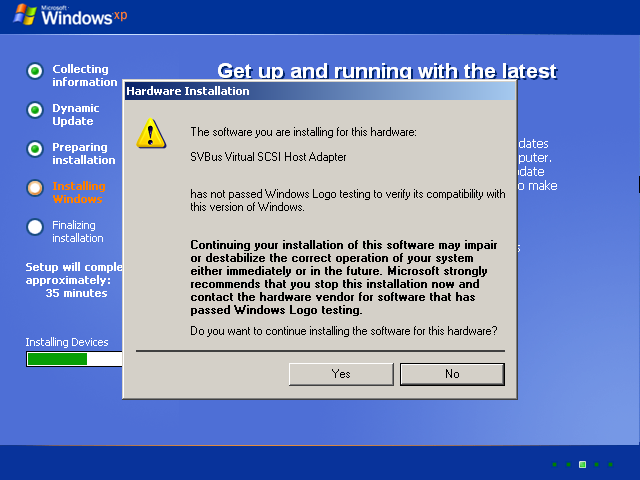
Task: Click the Dynamic Update label
Action: click(x=76, y=114)
